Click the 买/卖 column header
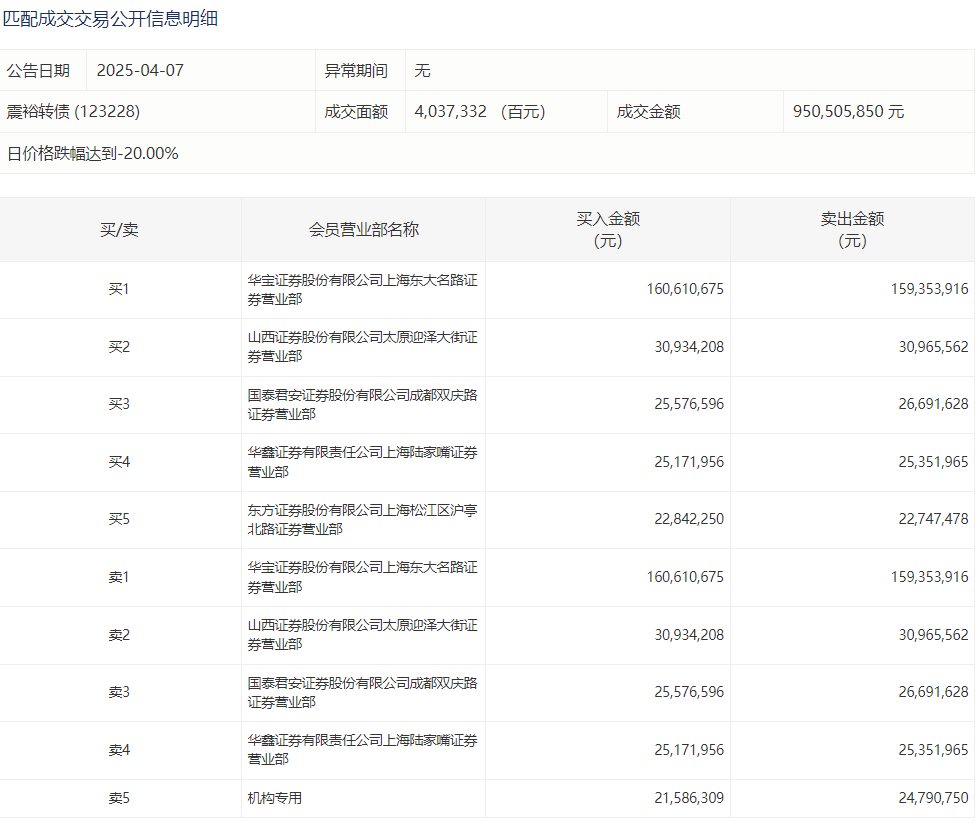 point(119,230)
